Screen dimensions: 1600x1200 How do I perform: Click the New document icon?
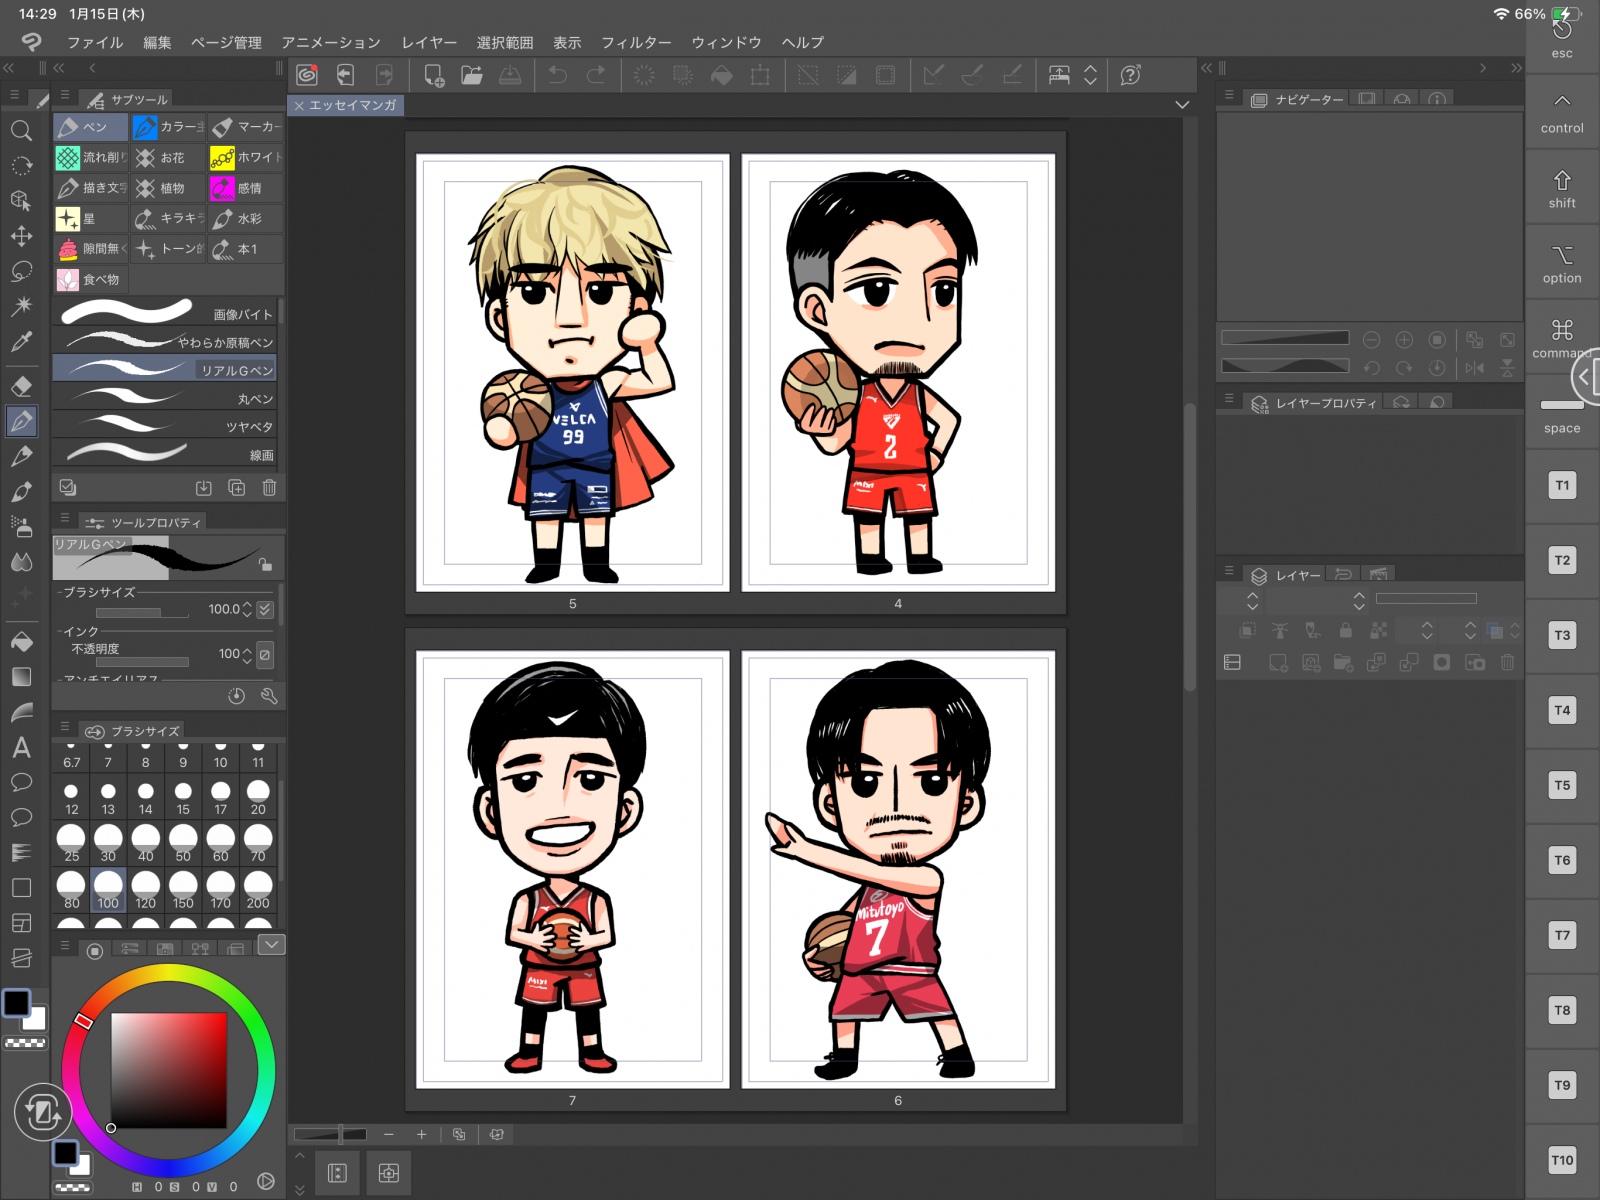(x=433, y=75)
